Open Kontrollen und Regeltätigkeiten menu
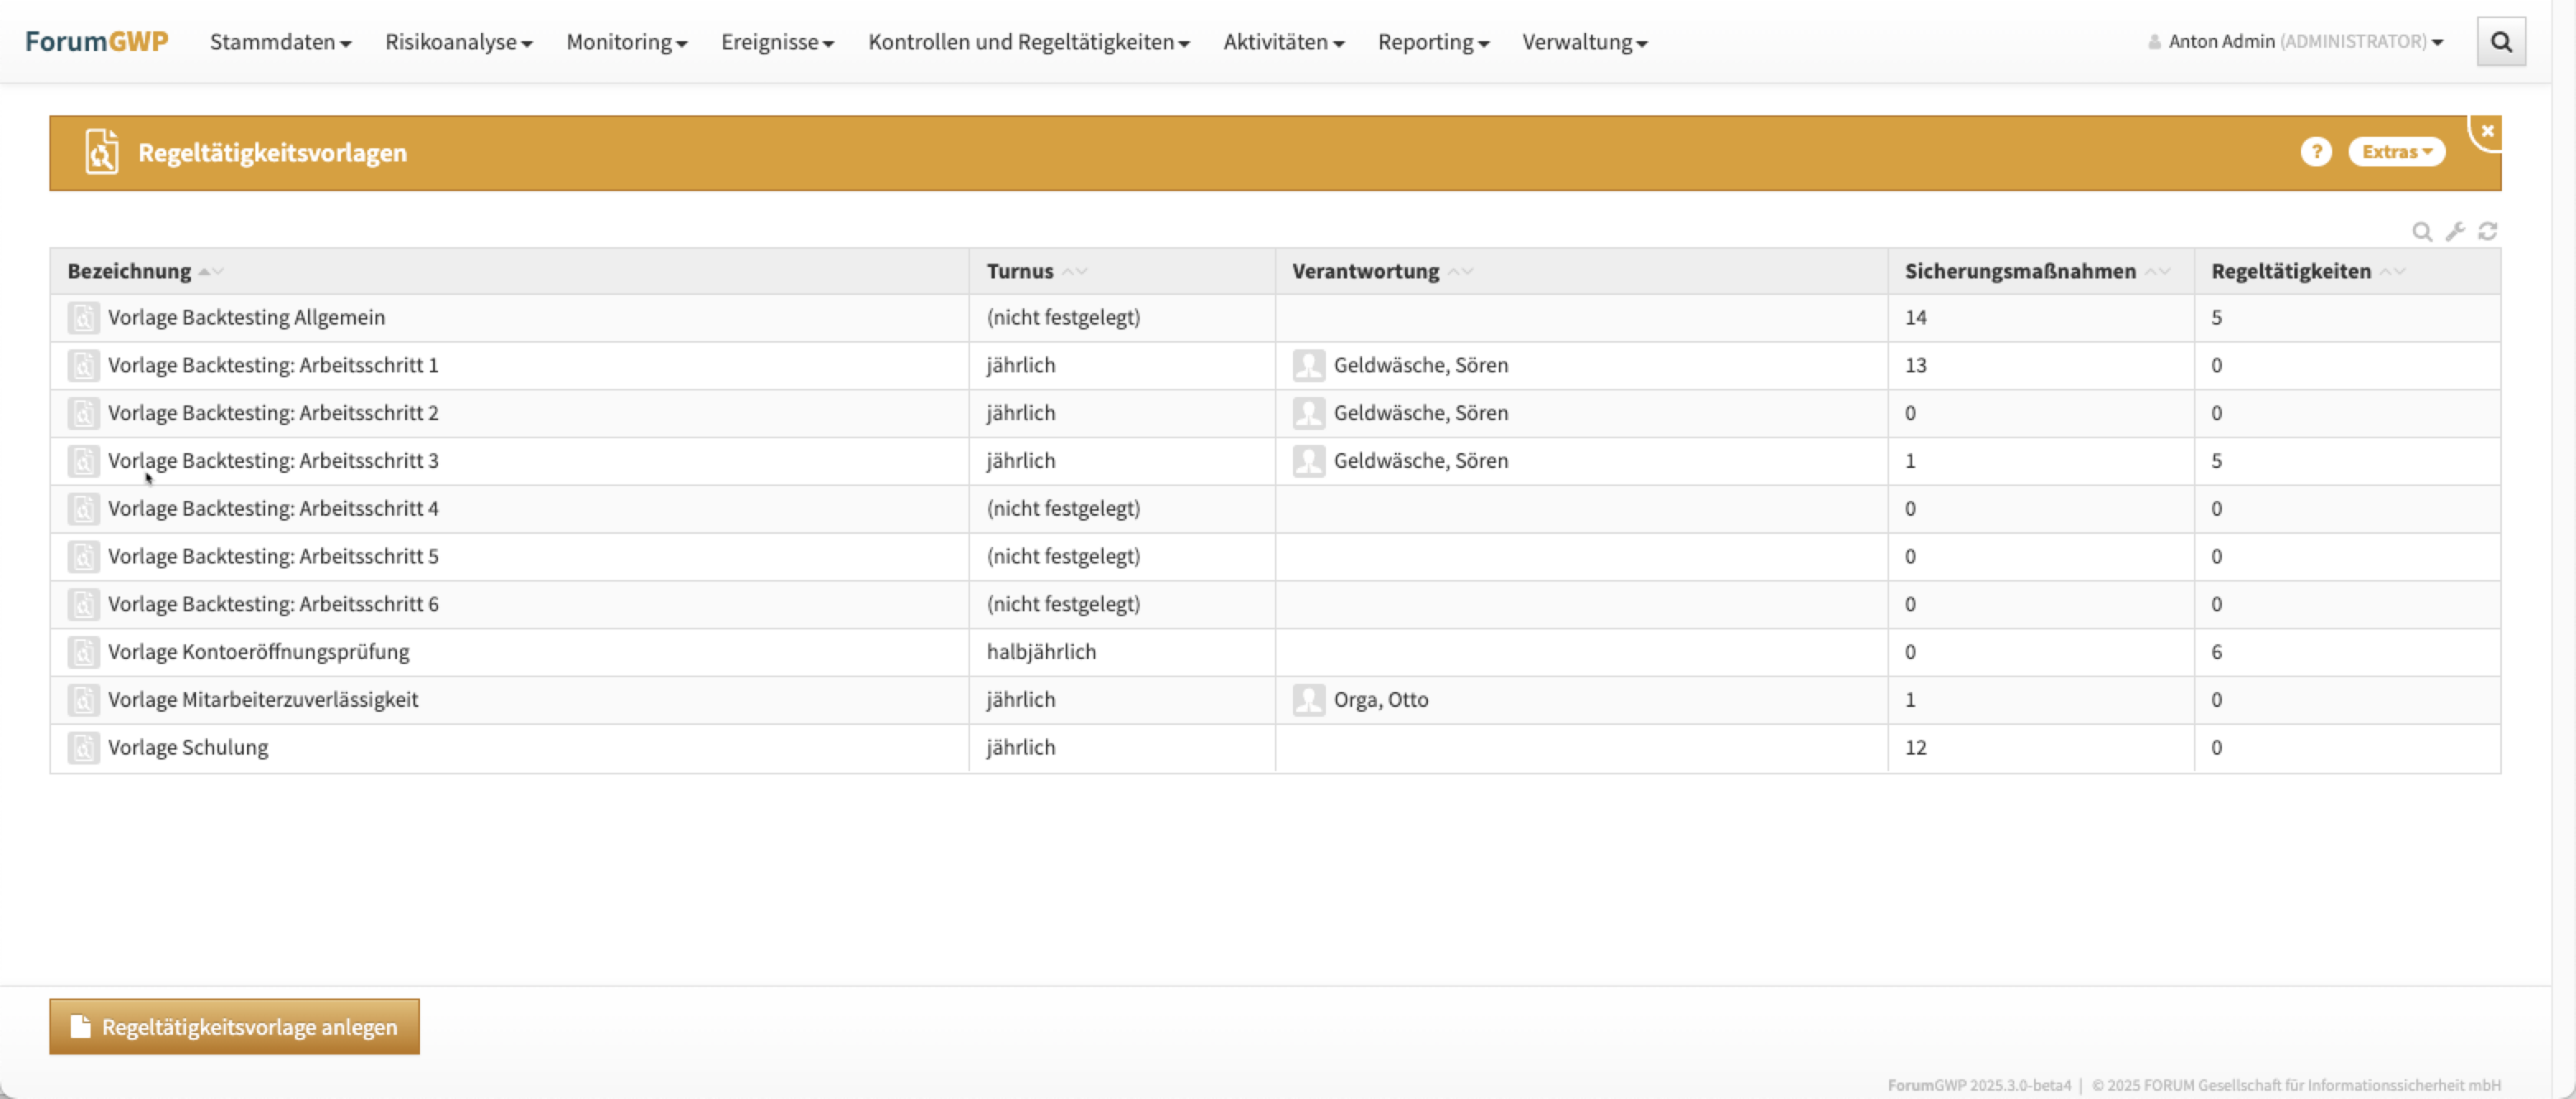 (1028, 42)
